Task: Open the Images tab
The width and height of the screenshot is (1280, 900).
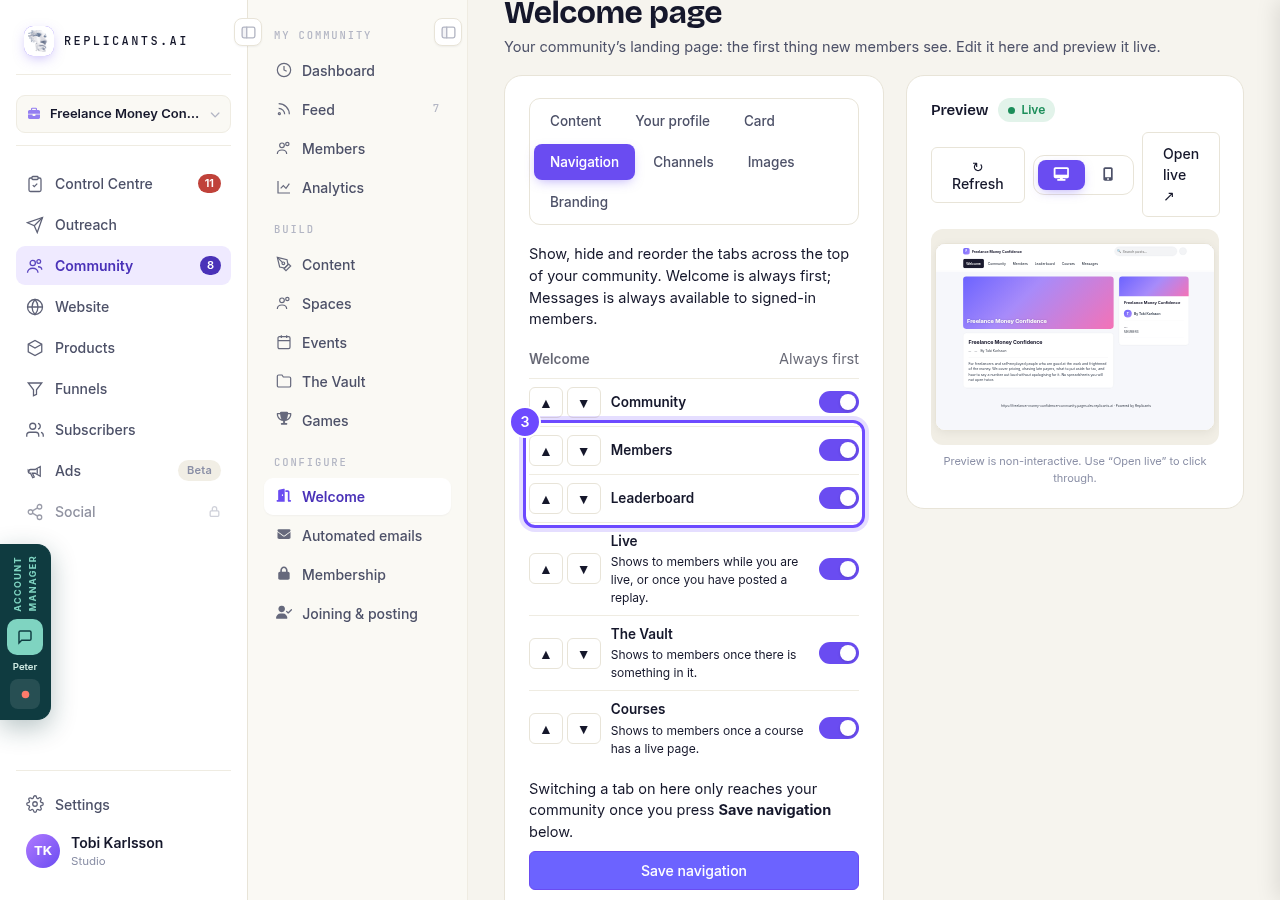Action: click(771, 162)
